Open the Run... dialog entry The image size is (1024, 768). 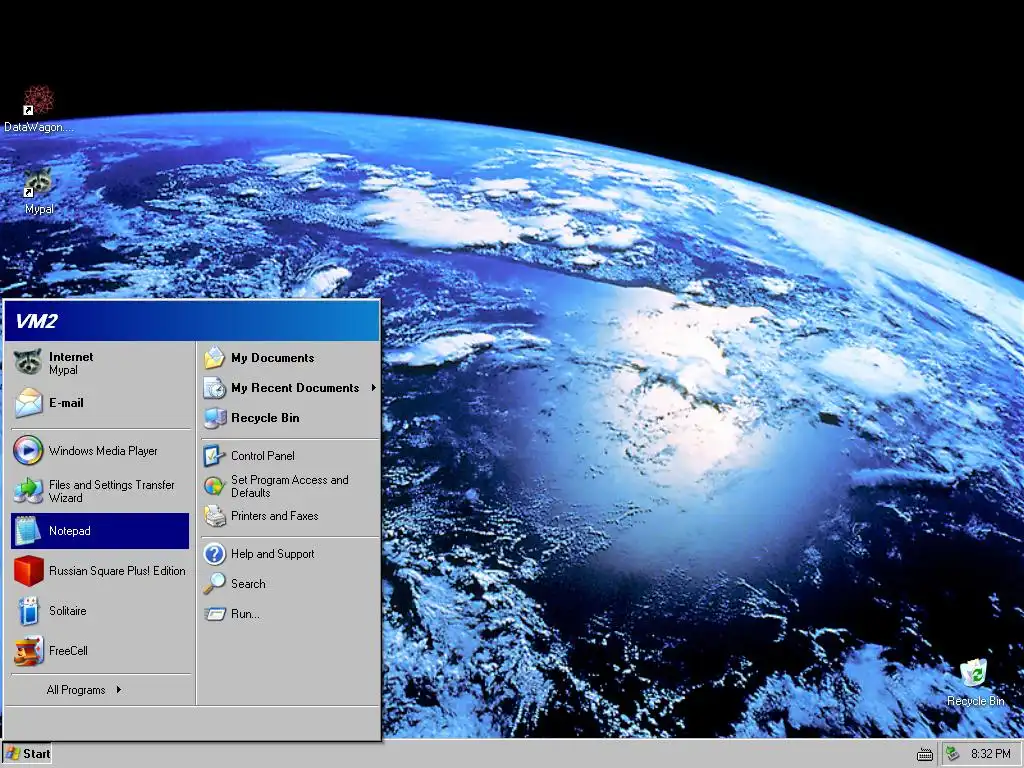pyautogui.click(x=290, y=614)
